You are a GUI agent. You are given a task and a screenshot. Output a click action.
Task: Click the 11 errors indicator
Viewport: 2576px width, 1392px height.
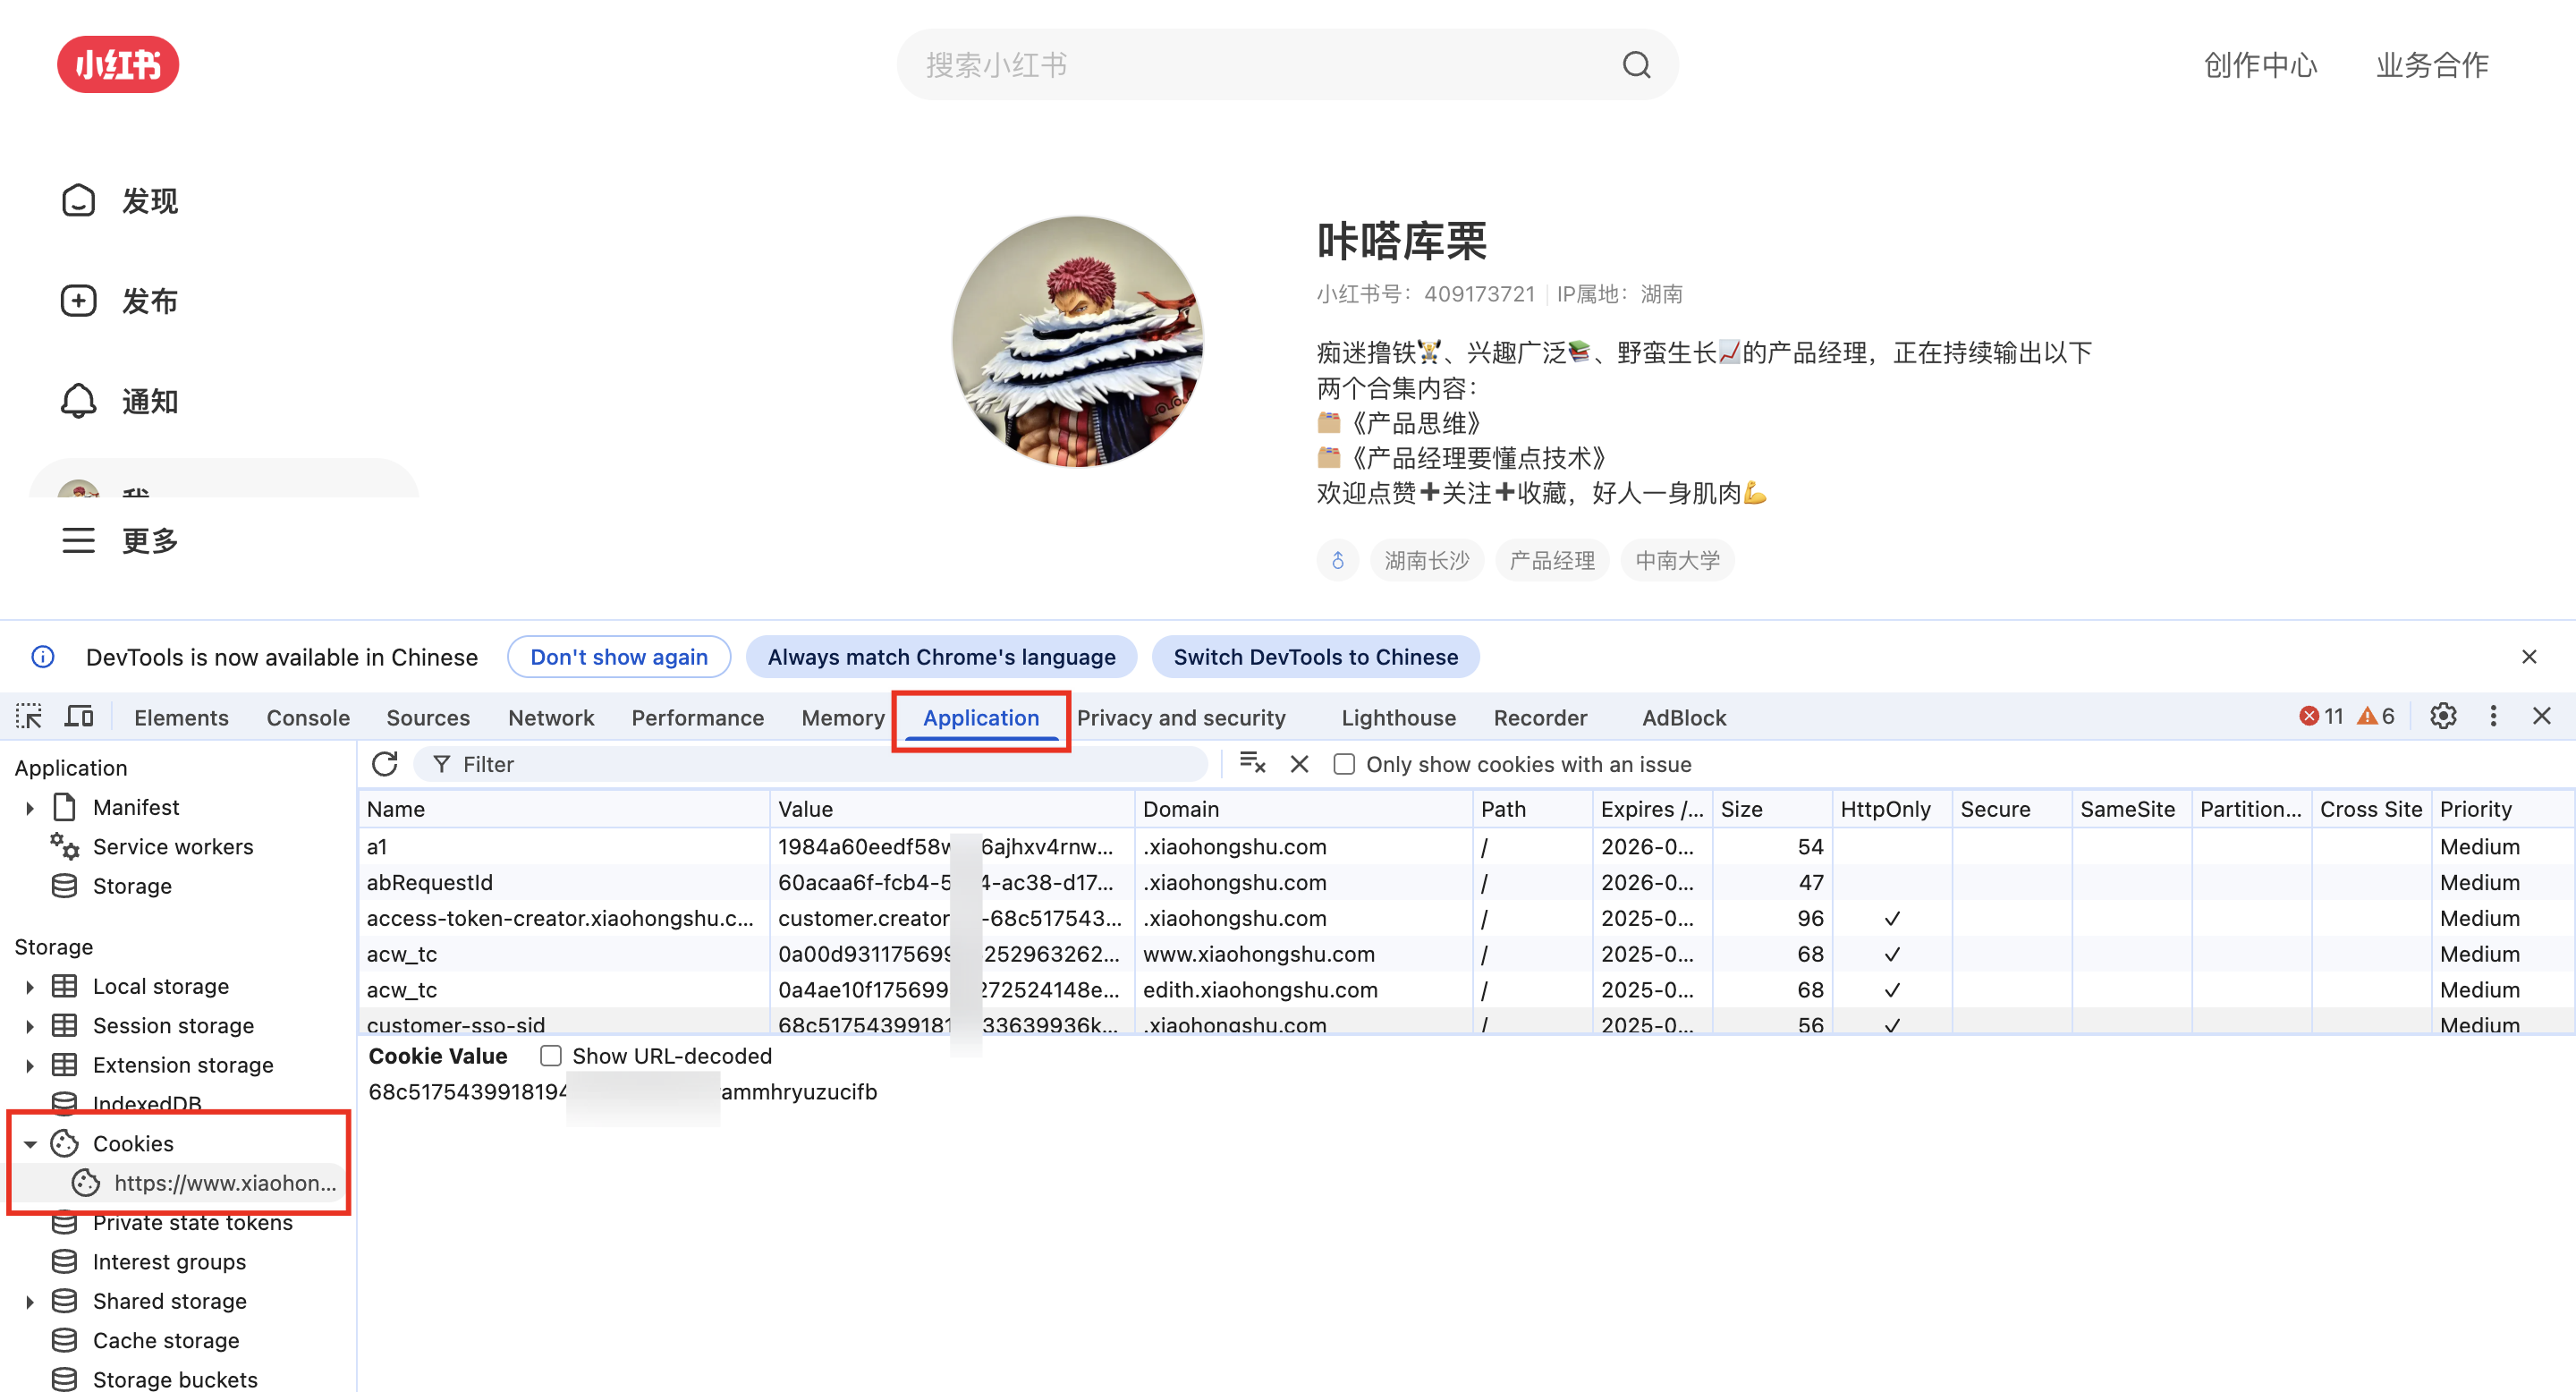tap(2321, 716)
